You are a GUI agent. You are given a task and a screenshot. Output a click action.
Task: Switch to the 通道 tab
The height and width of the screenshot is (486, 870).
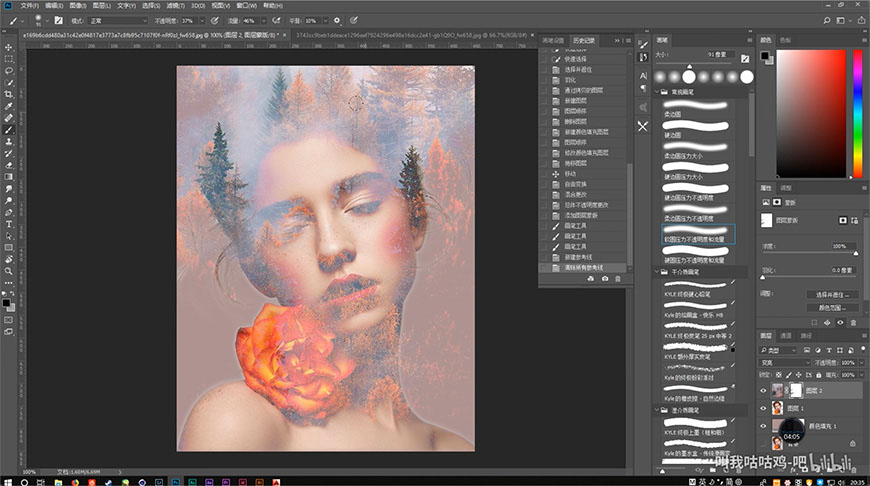pyautogui.click(x=787, y=335)
